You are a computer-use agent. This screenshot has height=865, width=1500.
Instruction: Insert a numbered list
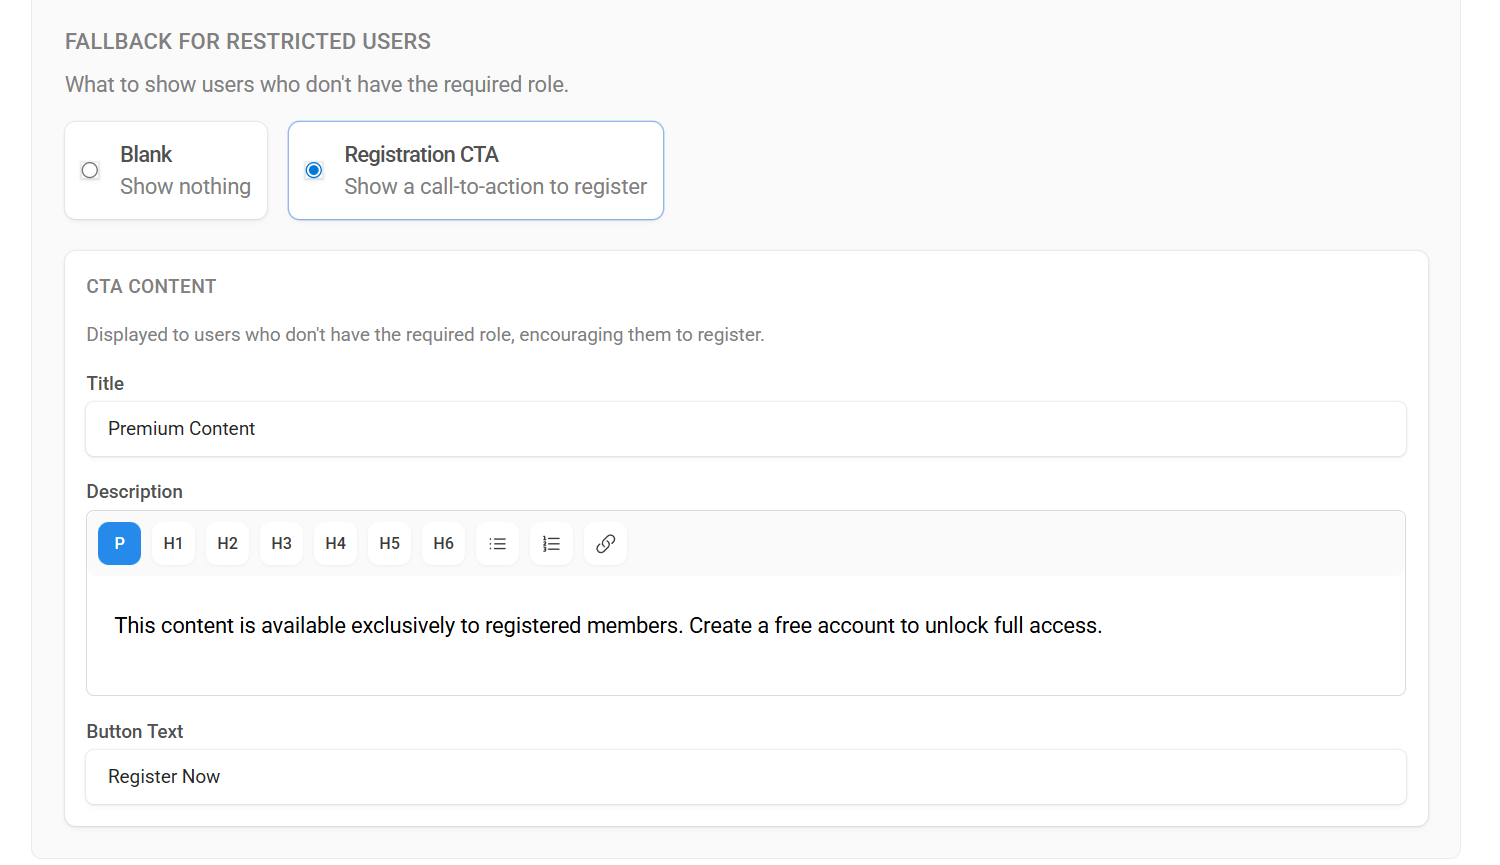pyautogui.click(x=551, y=543)
